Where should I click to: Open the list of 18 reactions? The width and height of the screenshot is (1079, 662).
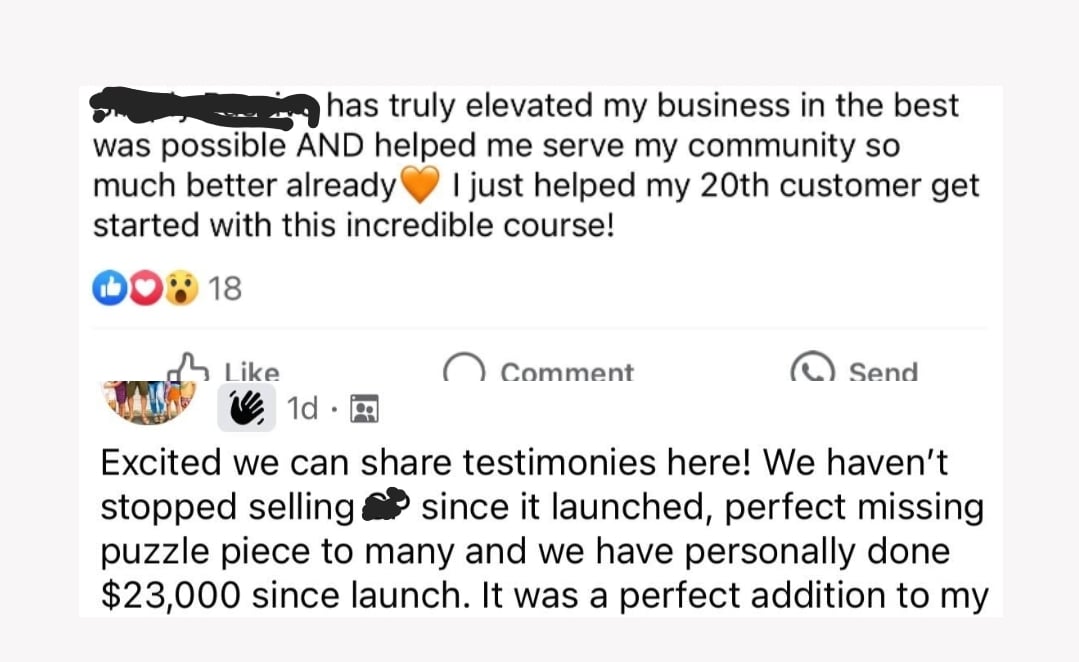coord(226,289)
